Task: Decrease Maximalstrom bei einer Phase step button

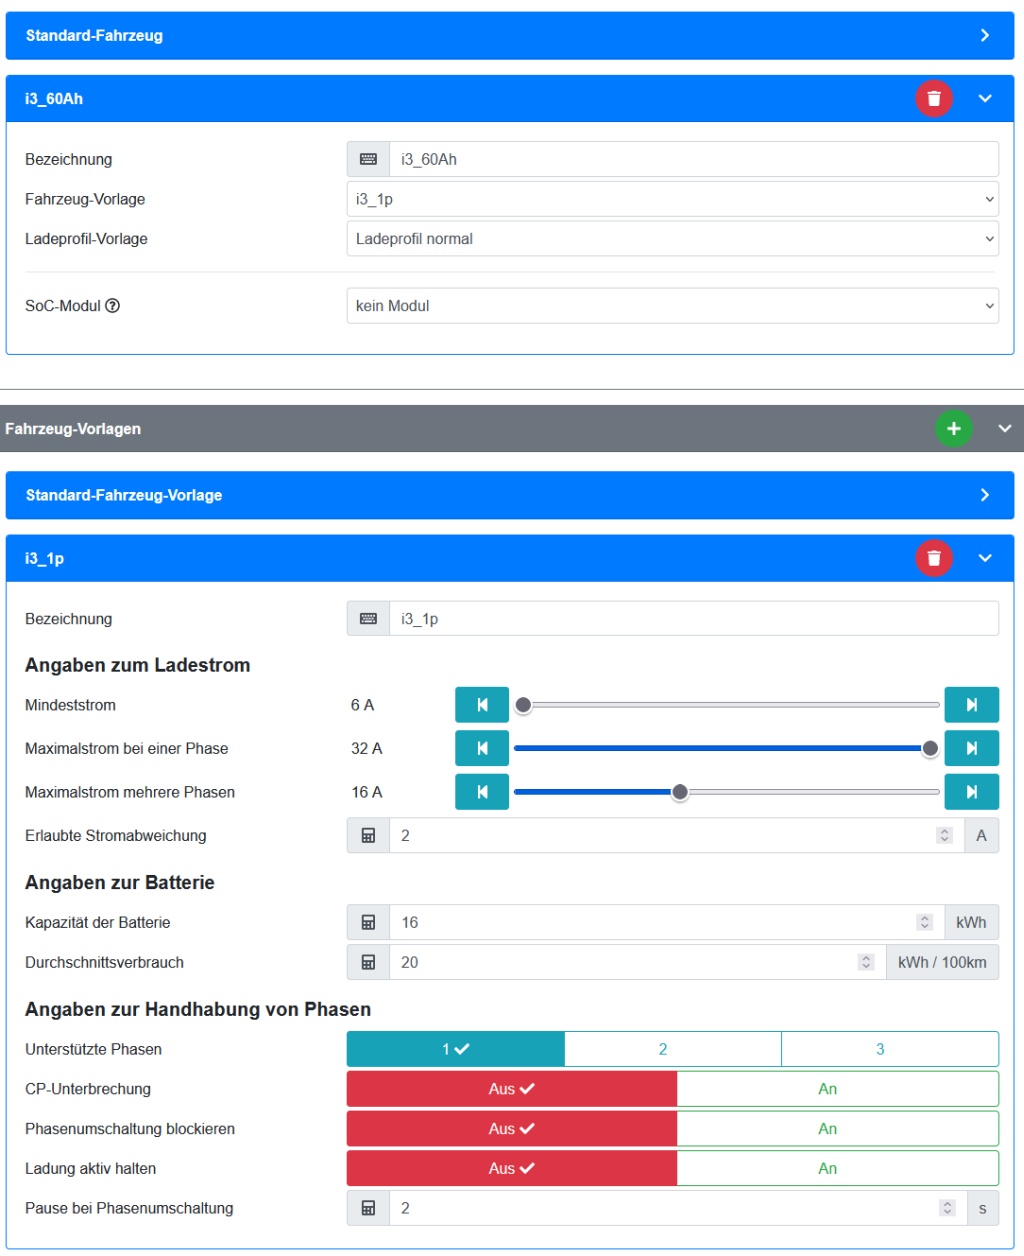Action: tap(482, 749)
